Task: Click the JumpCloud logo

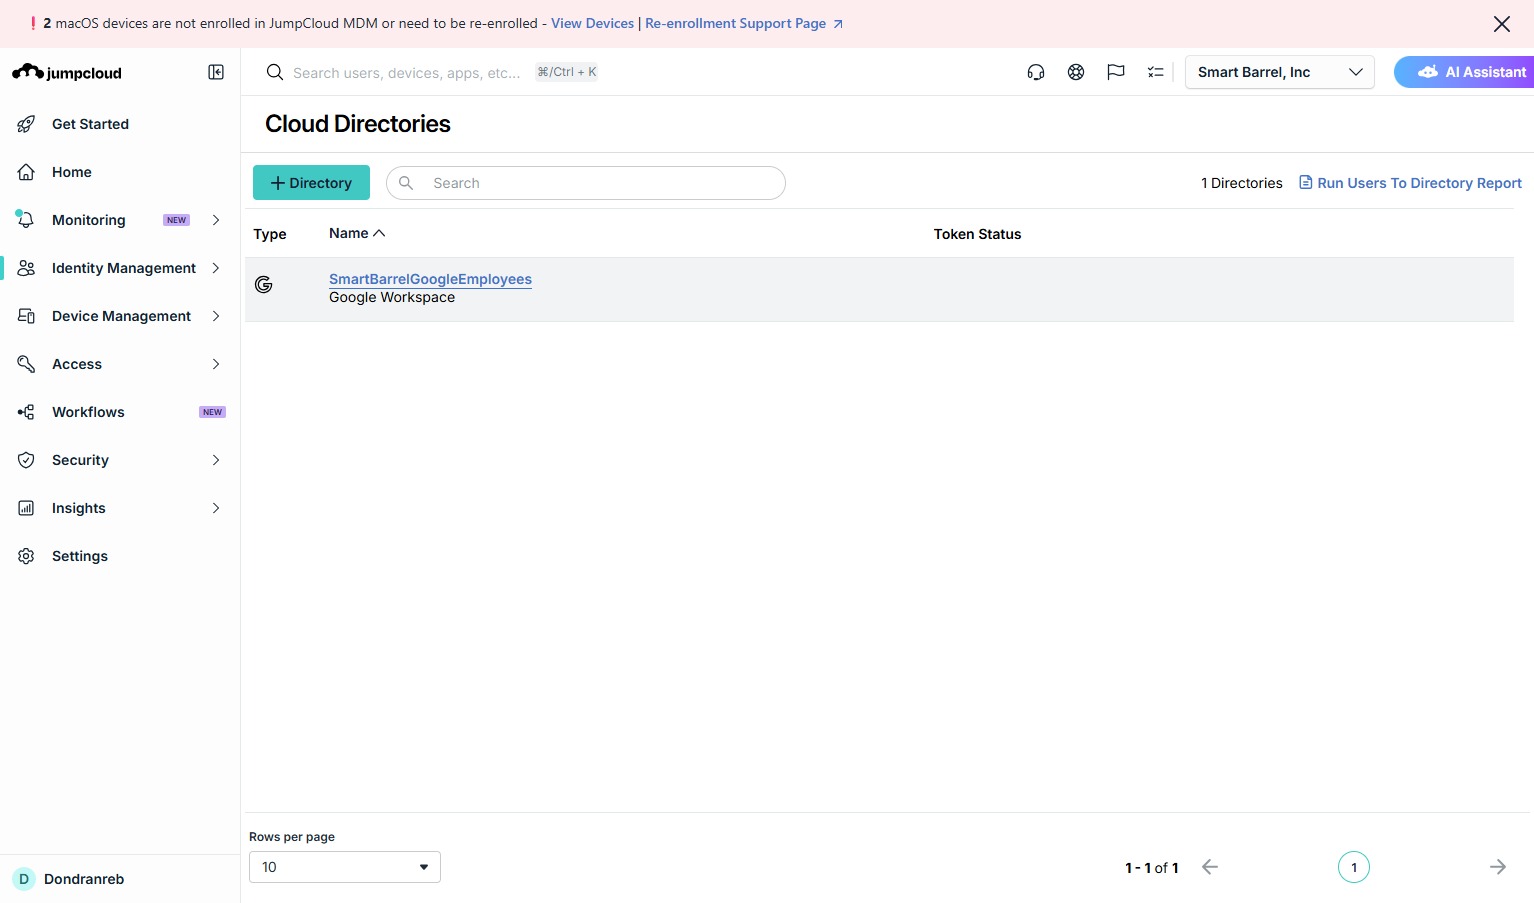Action: (67, 72)
